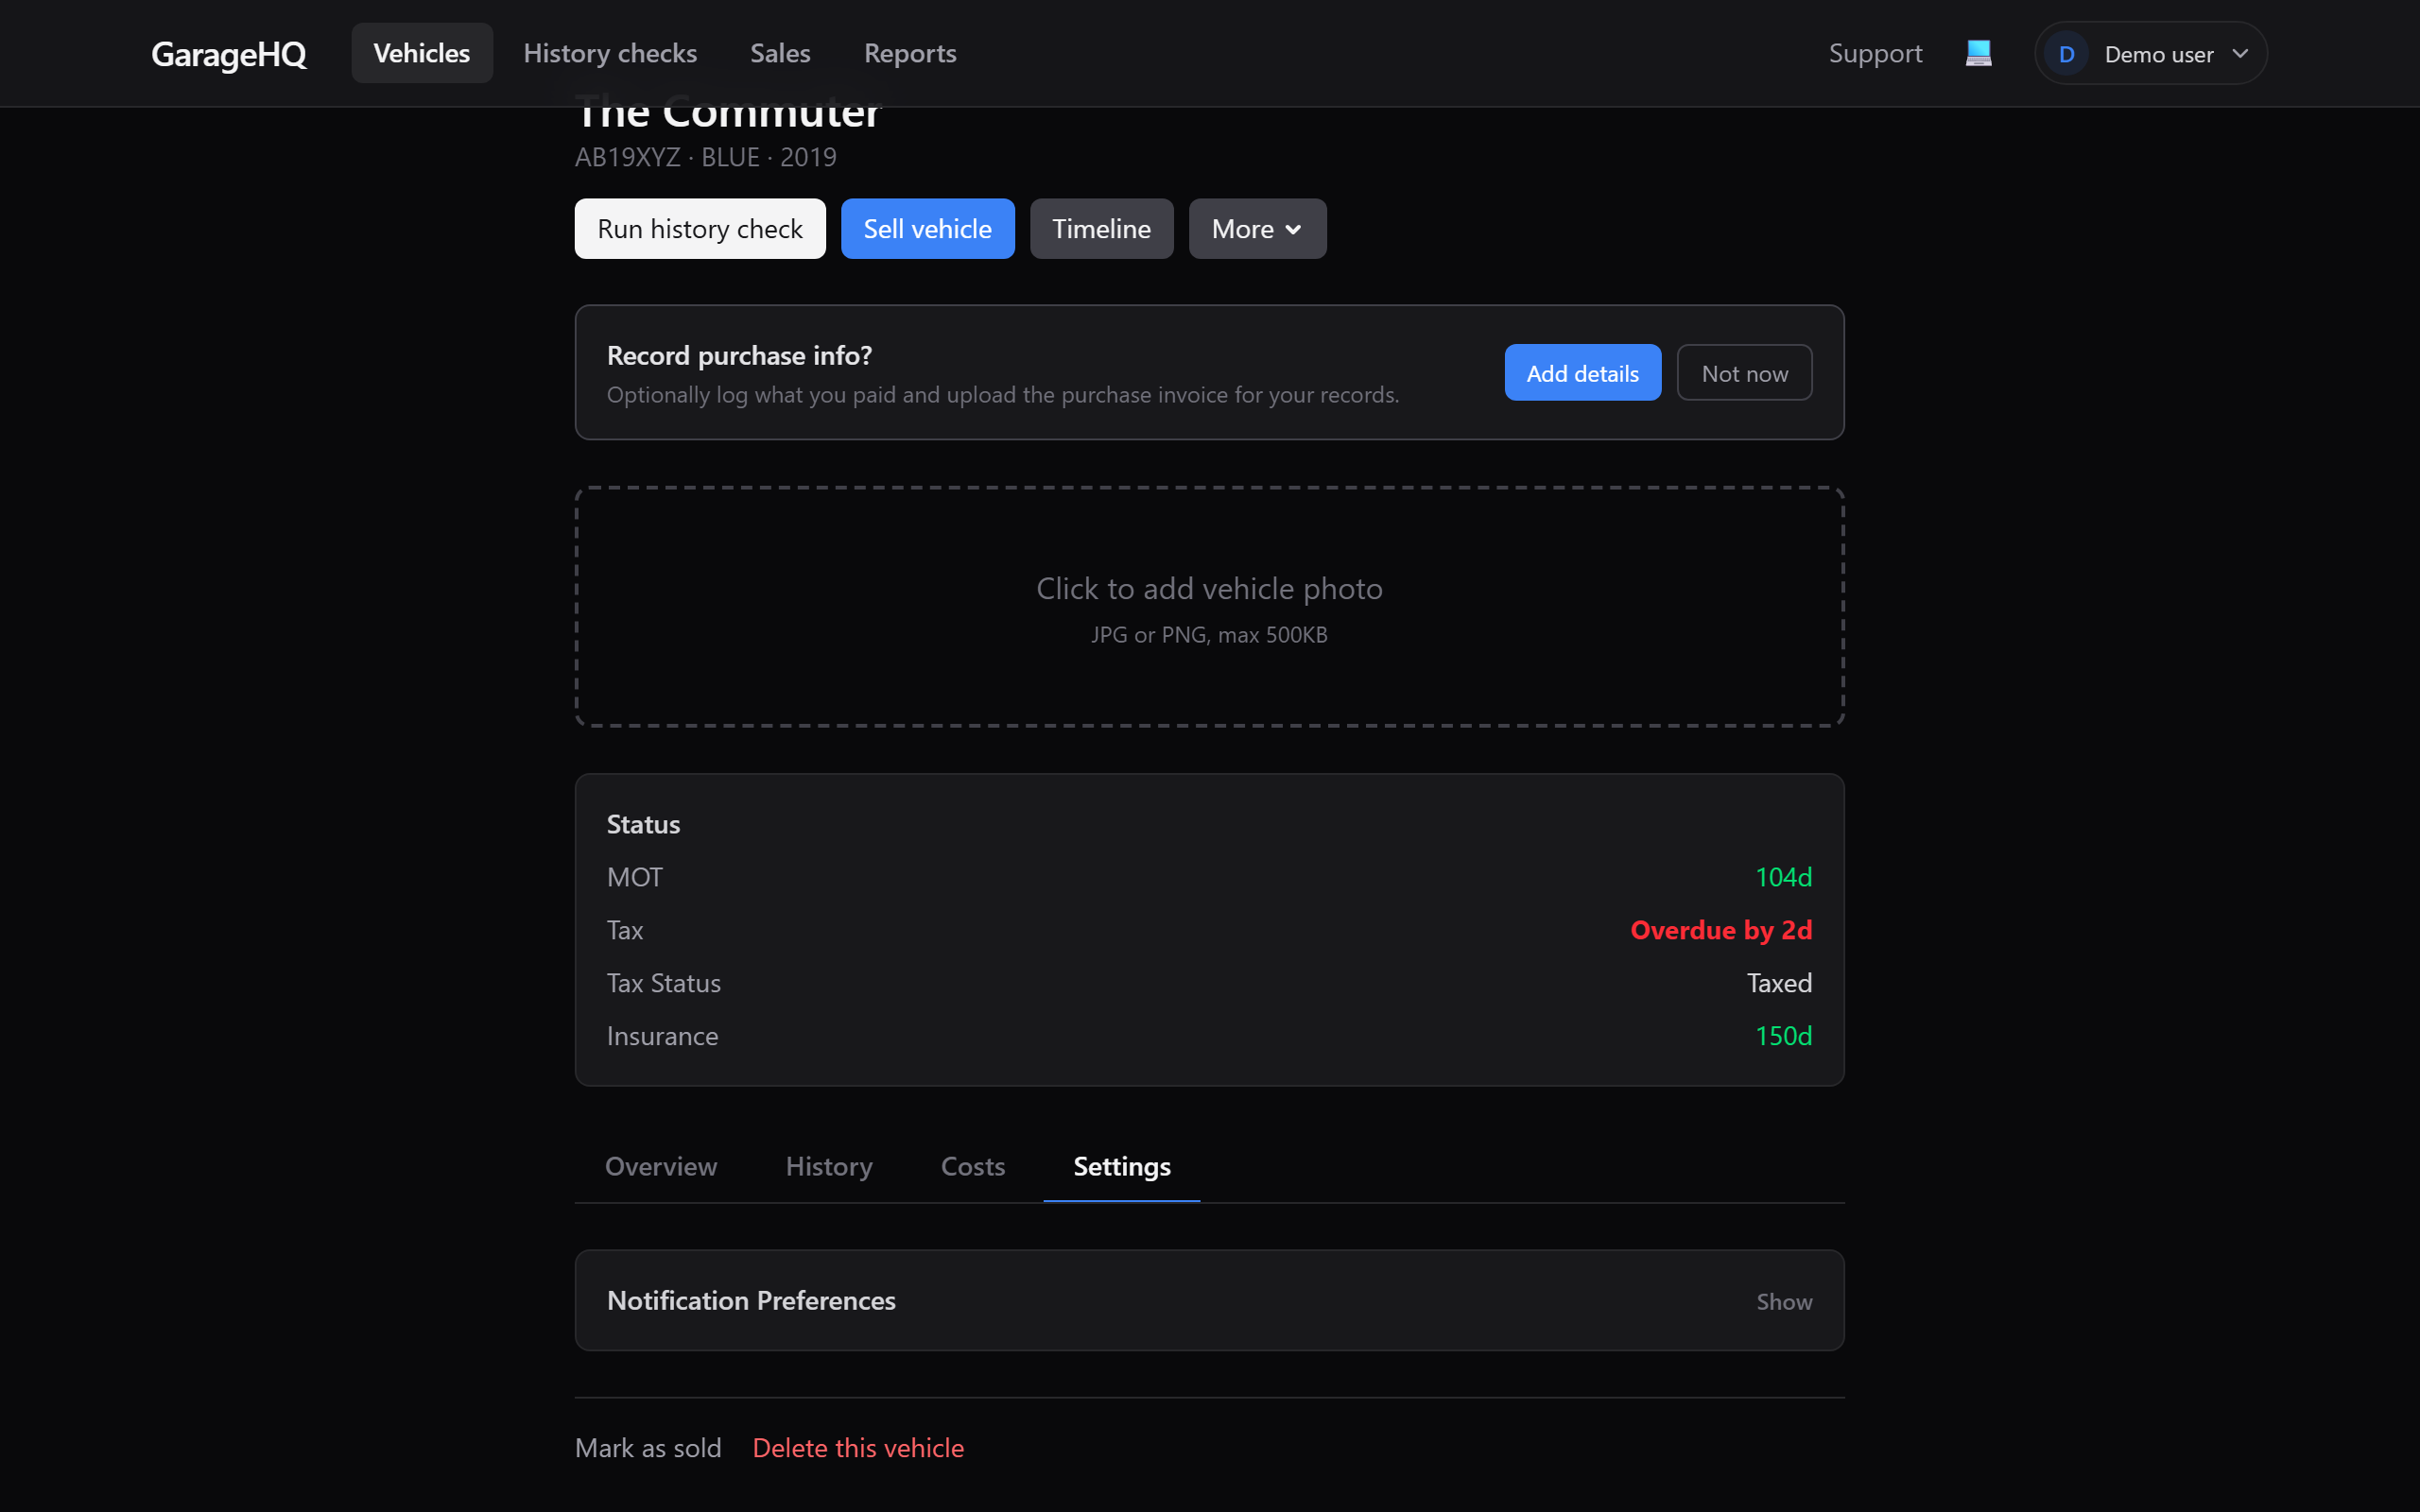Click Add details for purchase info
Image resolution: width=2420 pixels, height=1512 pixels.
(1582, 373)
